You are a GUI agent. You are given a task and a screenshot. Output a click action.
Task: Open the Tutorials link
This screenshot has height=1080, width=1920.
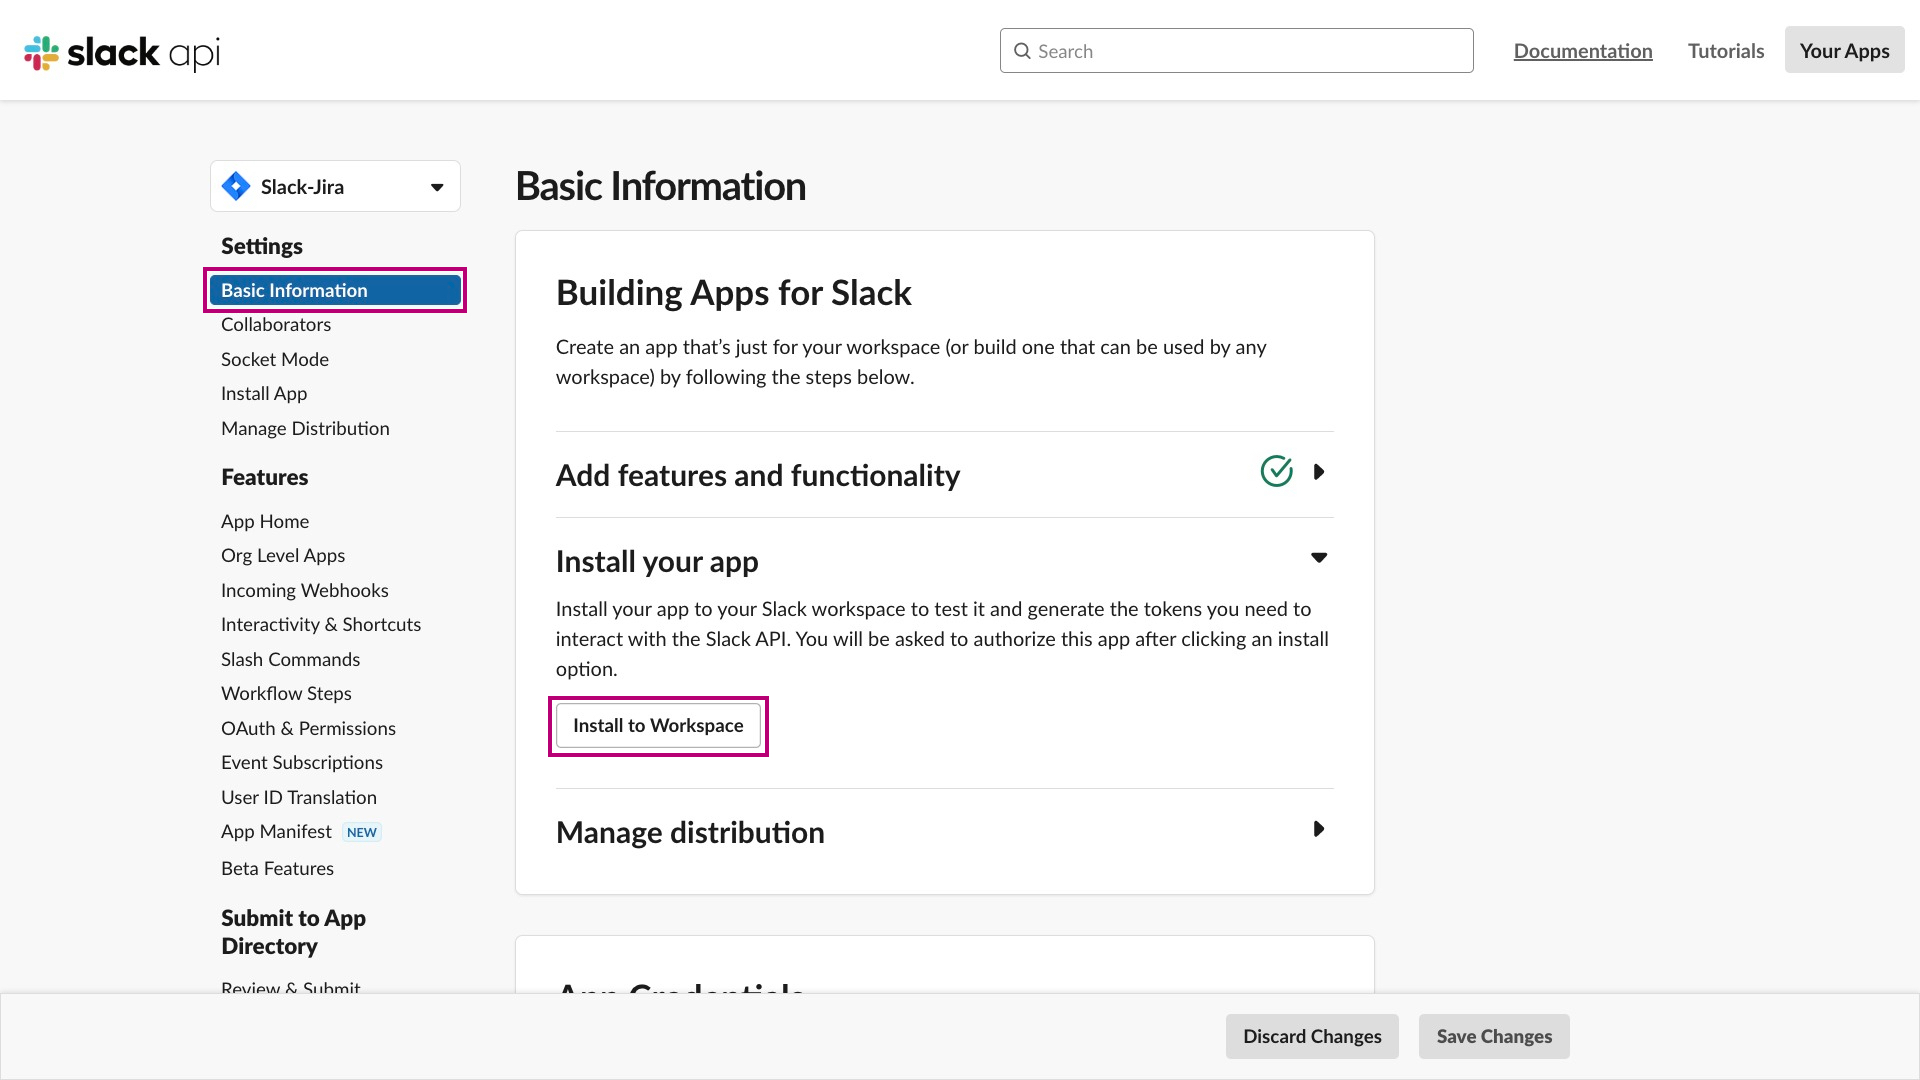click(1726, 51)
